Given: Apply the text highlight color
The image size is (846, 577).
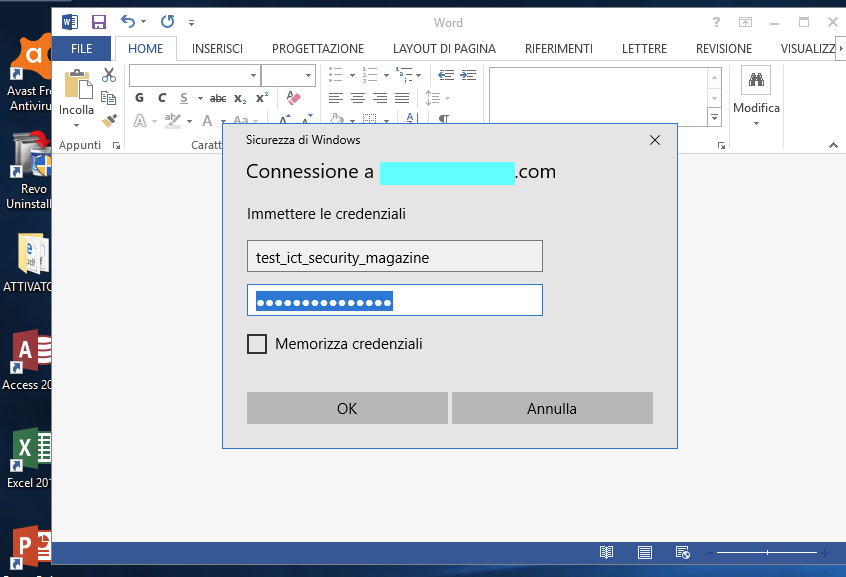Looking at the screenshot, I should pos(173,120).
